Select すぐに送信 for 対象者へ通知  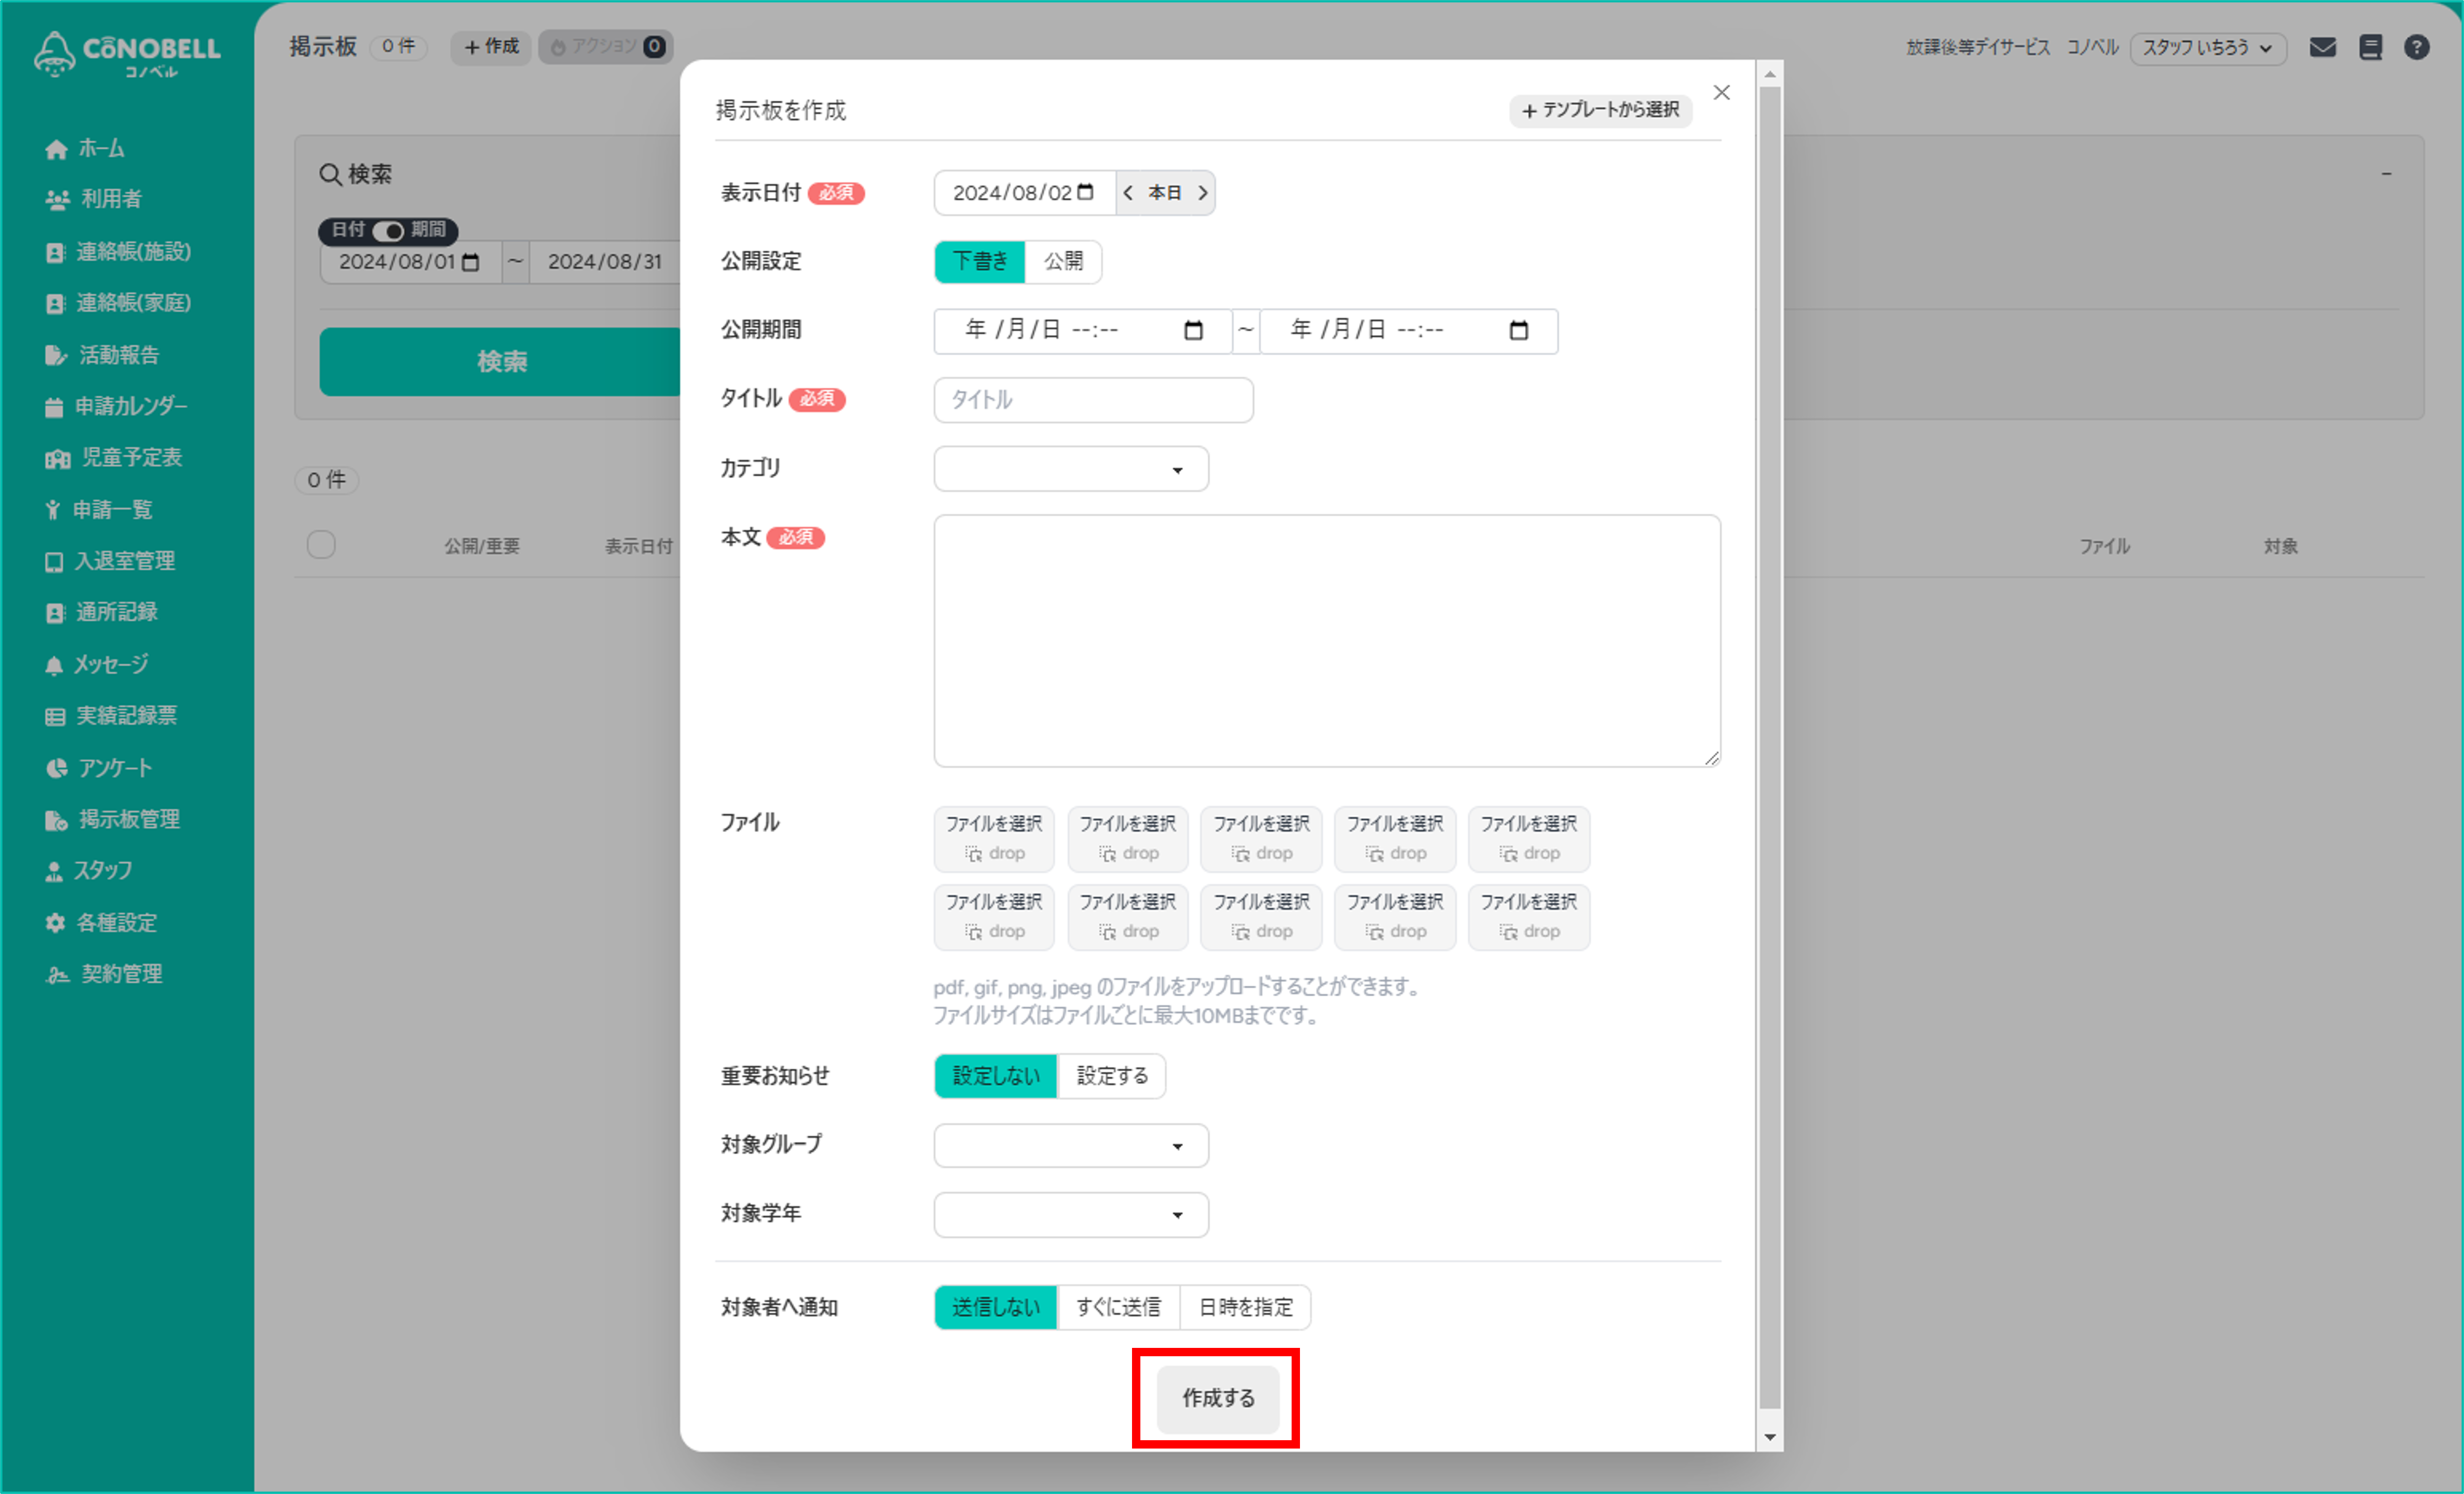1118,1307
